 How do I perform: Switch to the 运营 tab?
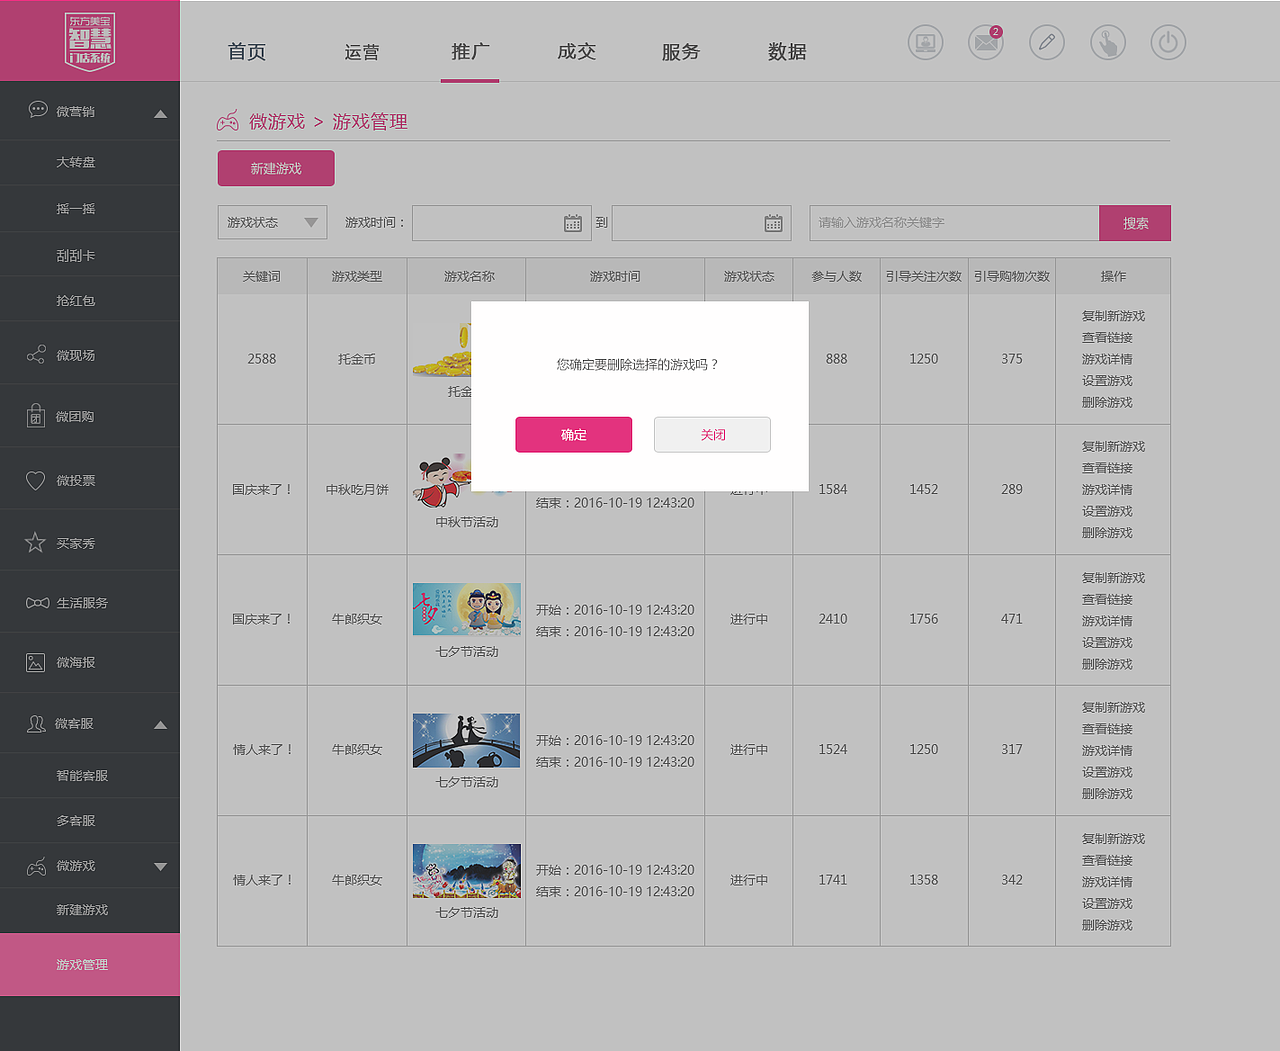pyautogui.click(x=362, y=52)
